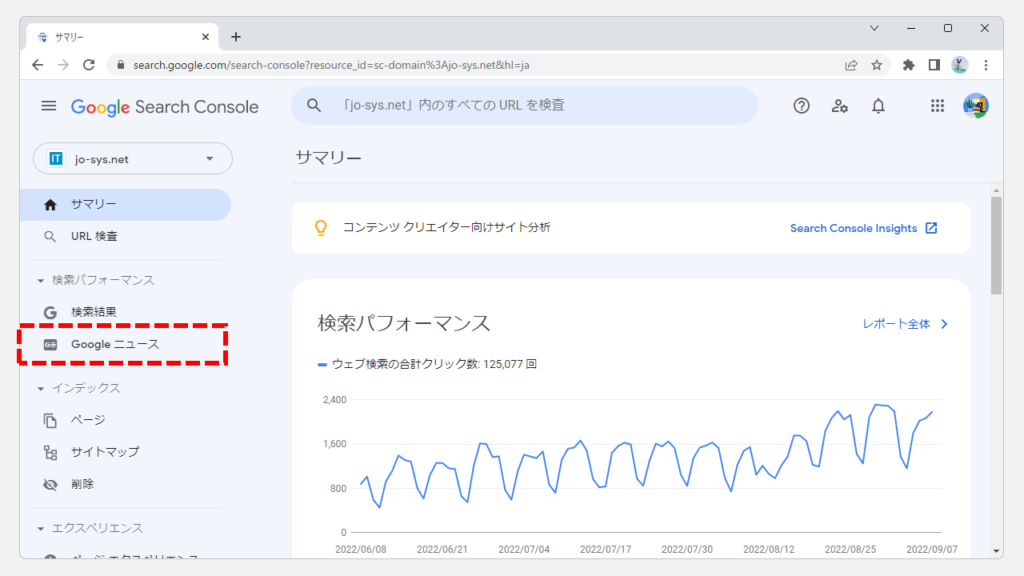Open the jo-sys.net property dropdown

(132, 158)
